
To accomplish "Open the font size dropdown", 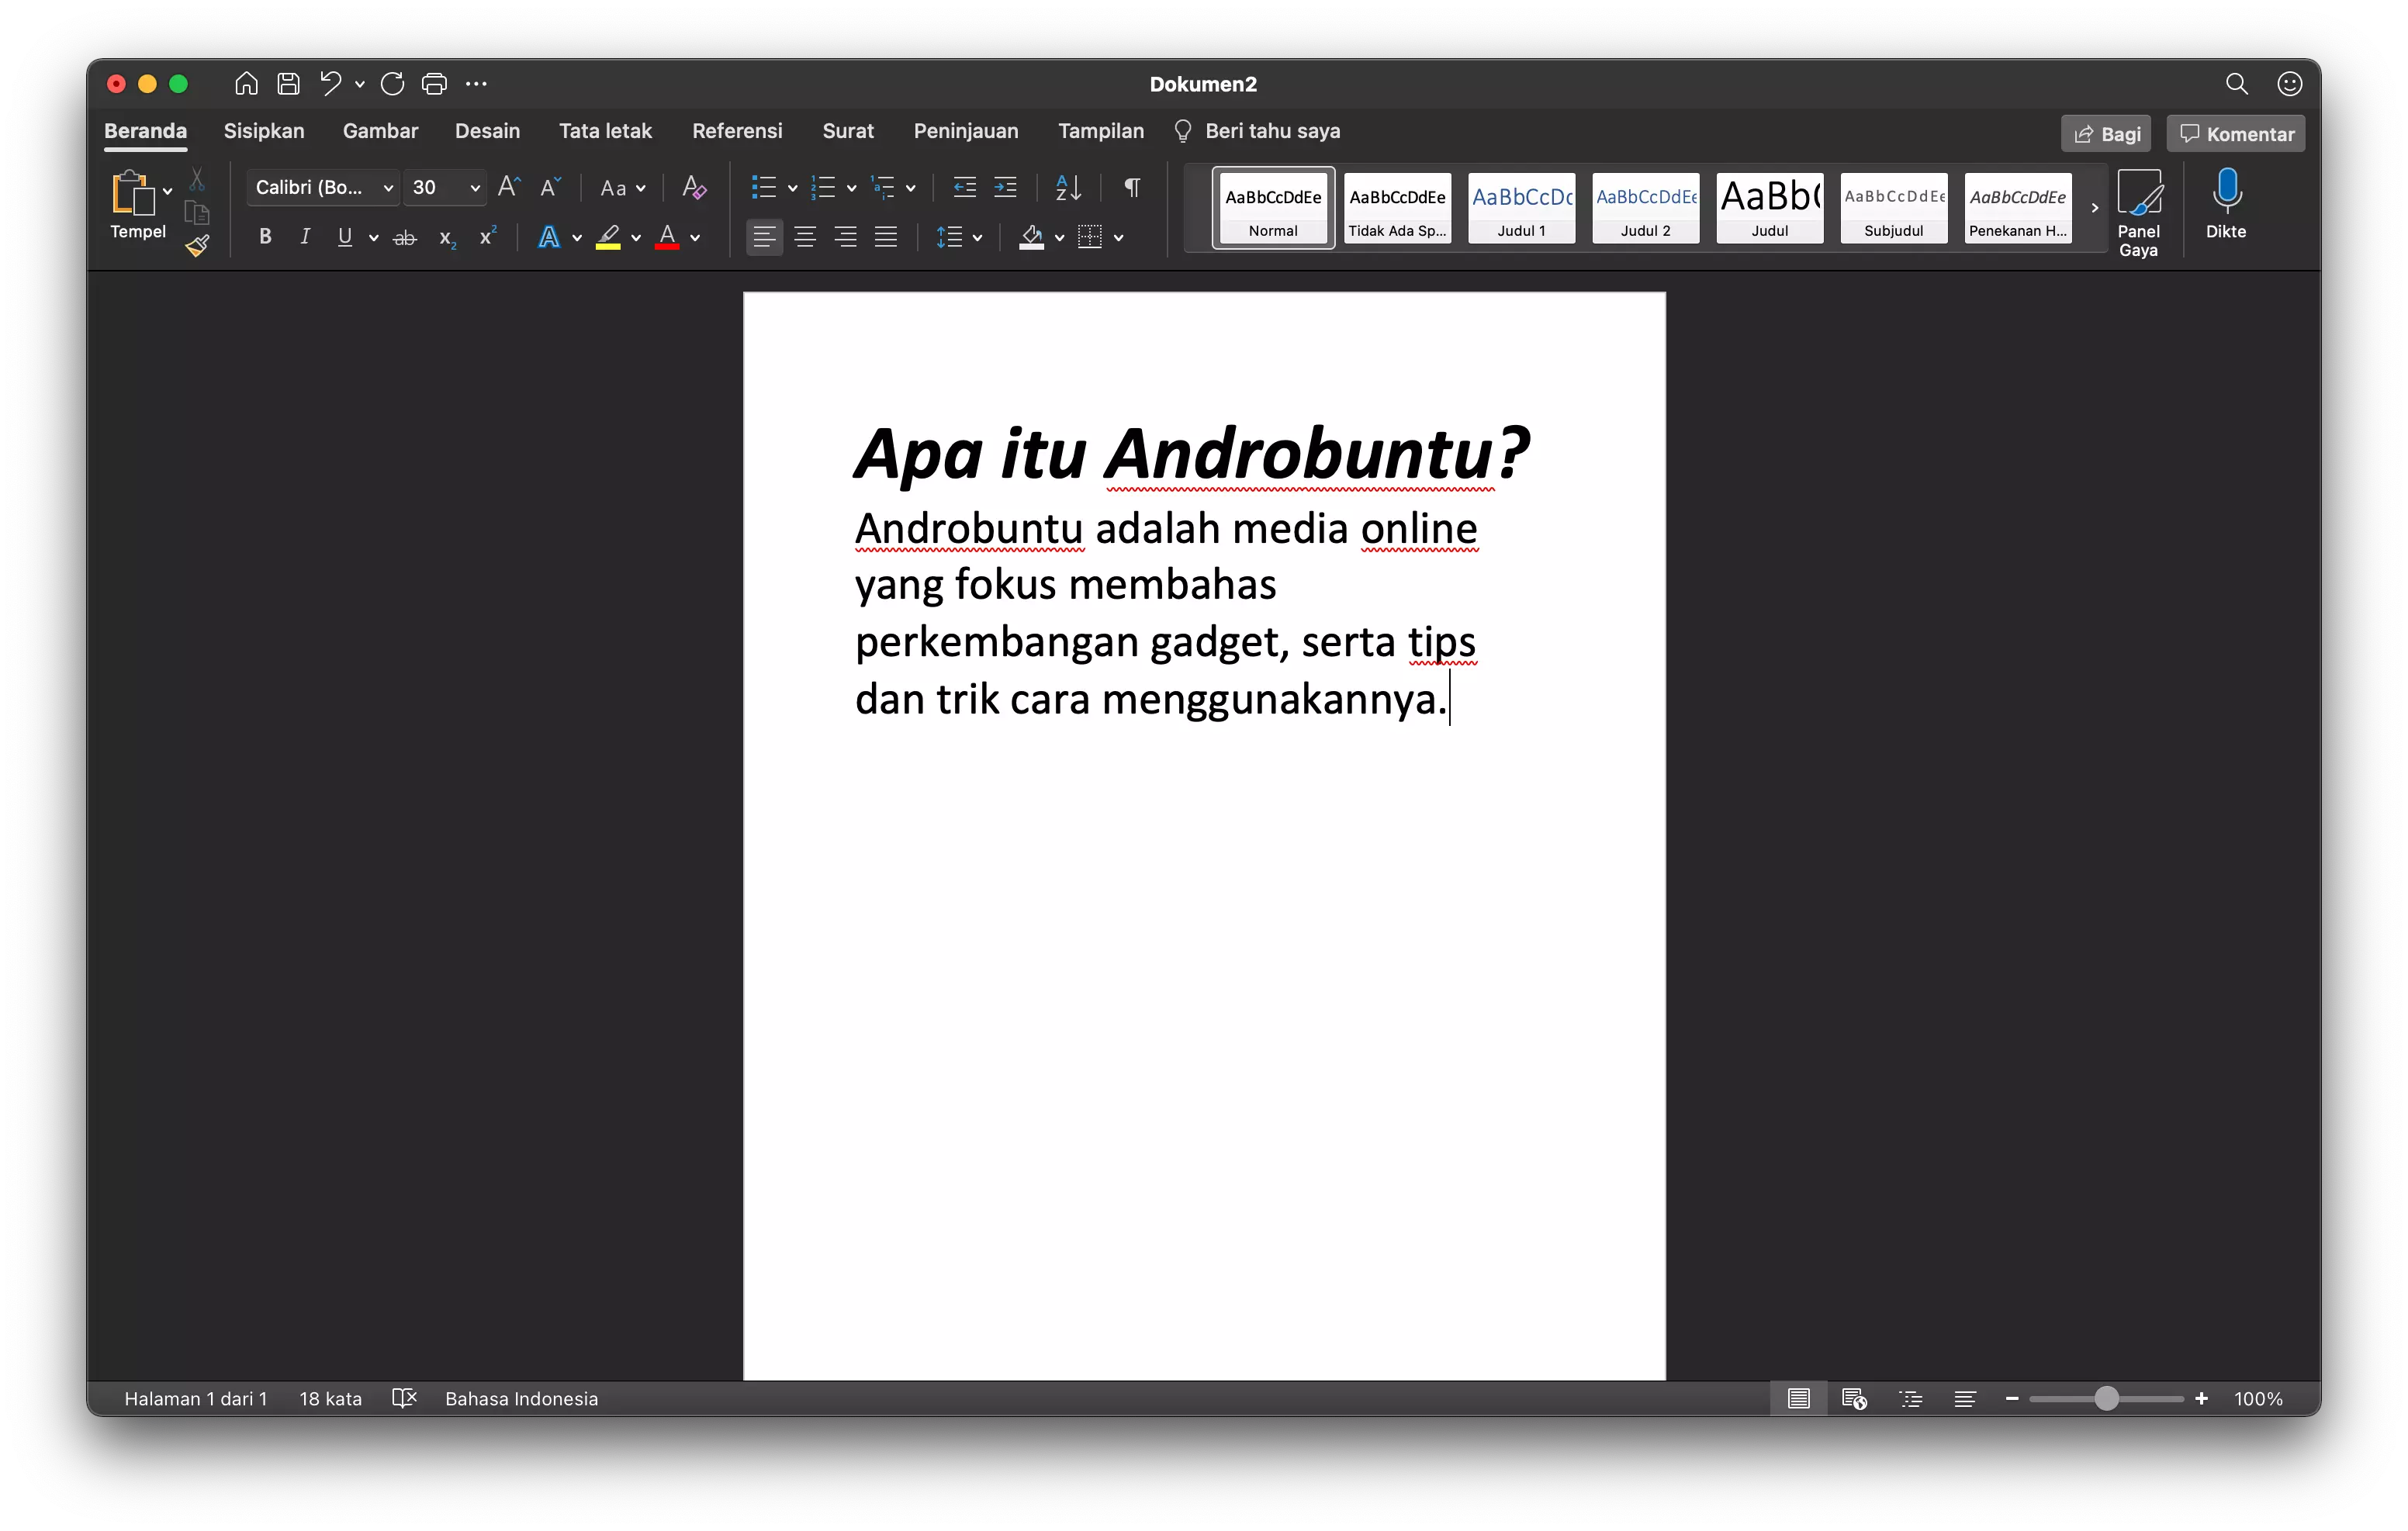I will pyautogui.click(x=475, y=187).
